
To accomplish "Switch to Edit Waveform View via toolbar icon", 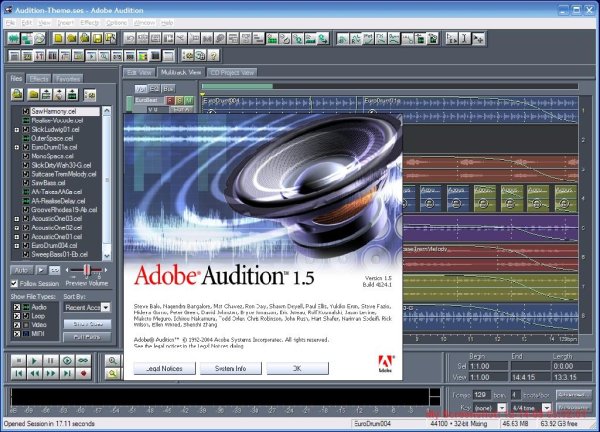I will (x=14, y=39).
